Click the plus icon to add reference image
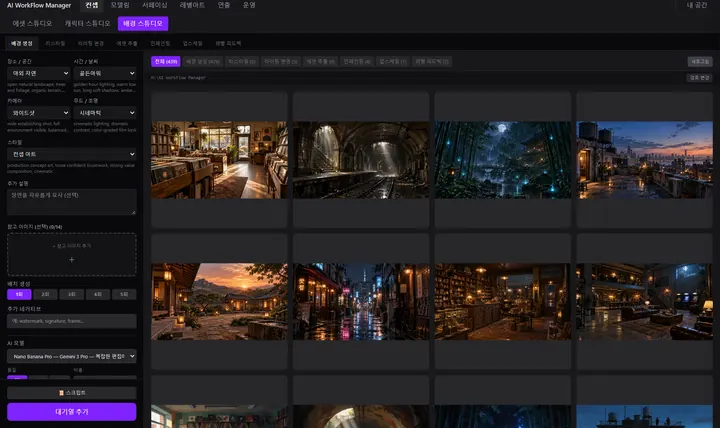This screenshot has width=720, height=428. [72, 260]
